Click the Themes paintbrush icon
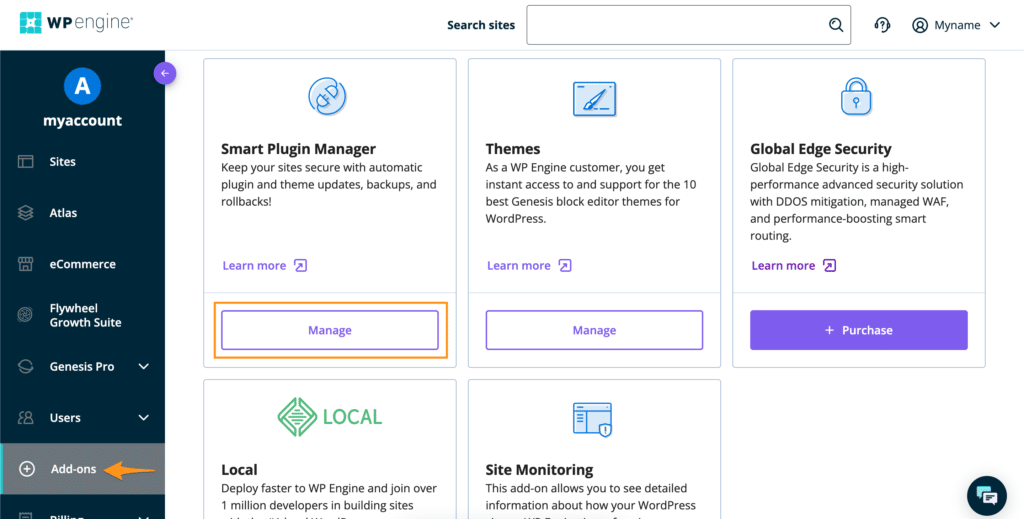1024x519 pixels. click(x=594, y=98)
